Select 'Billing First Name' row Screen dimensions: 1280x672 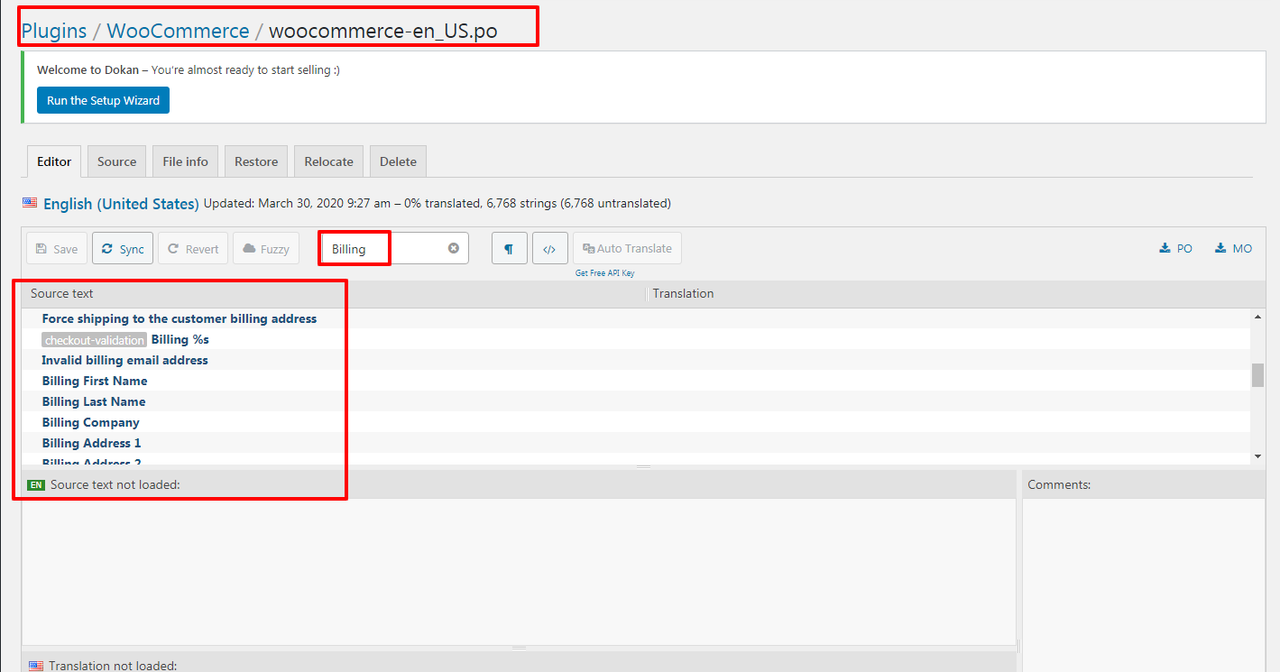636,381
